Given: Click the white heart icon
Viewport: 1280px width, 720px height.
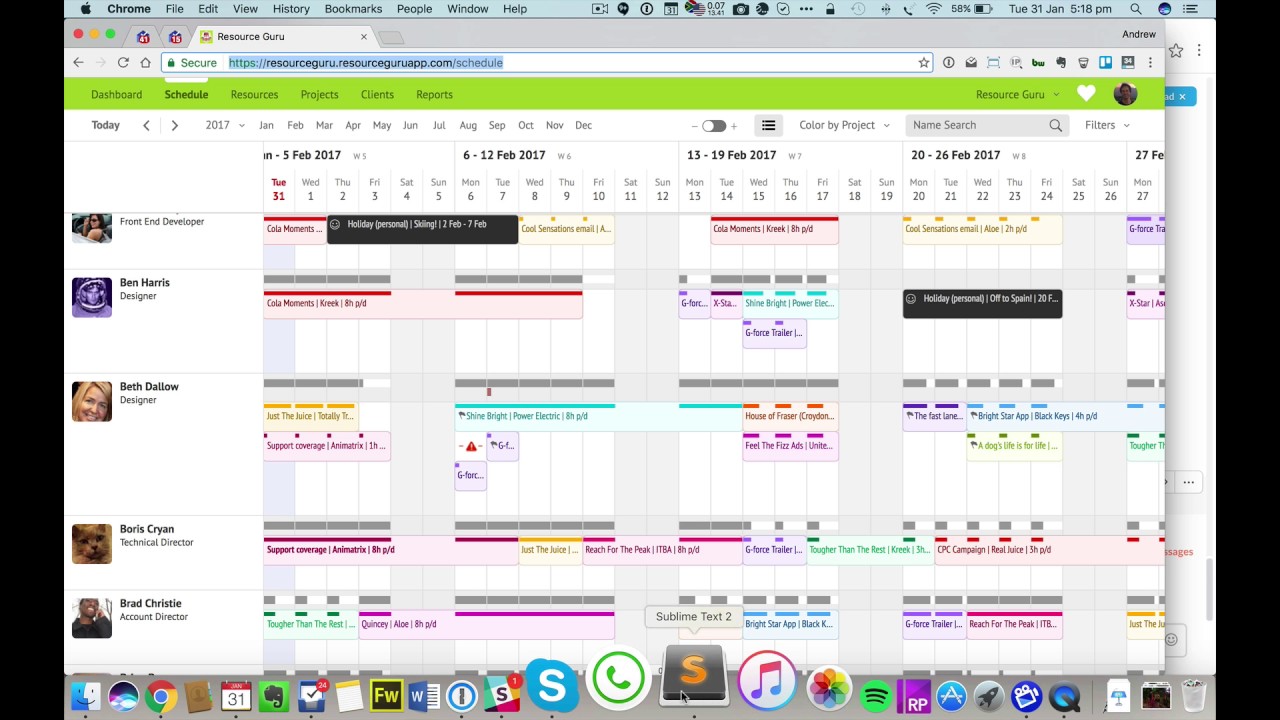Looking at the screenshot, I should click(1086, 94).
